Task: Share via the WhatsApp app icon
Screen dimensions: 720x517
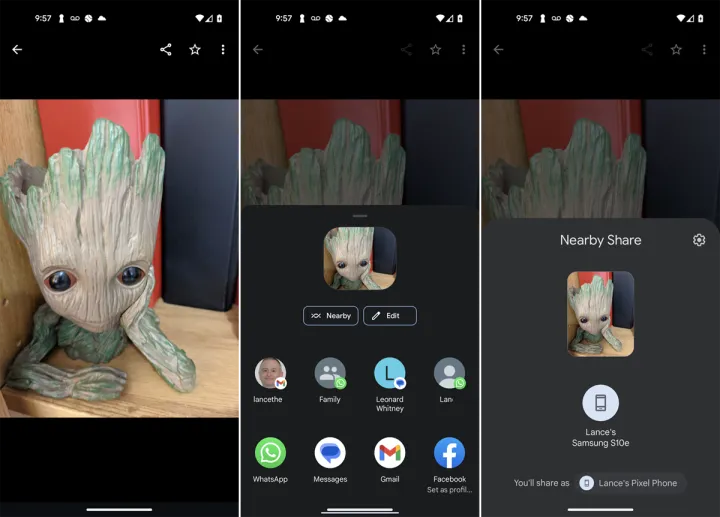Action: click(270, 453)
